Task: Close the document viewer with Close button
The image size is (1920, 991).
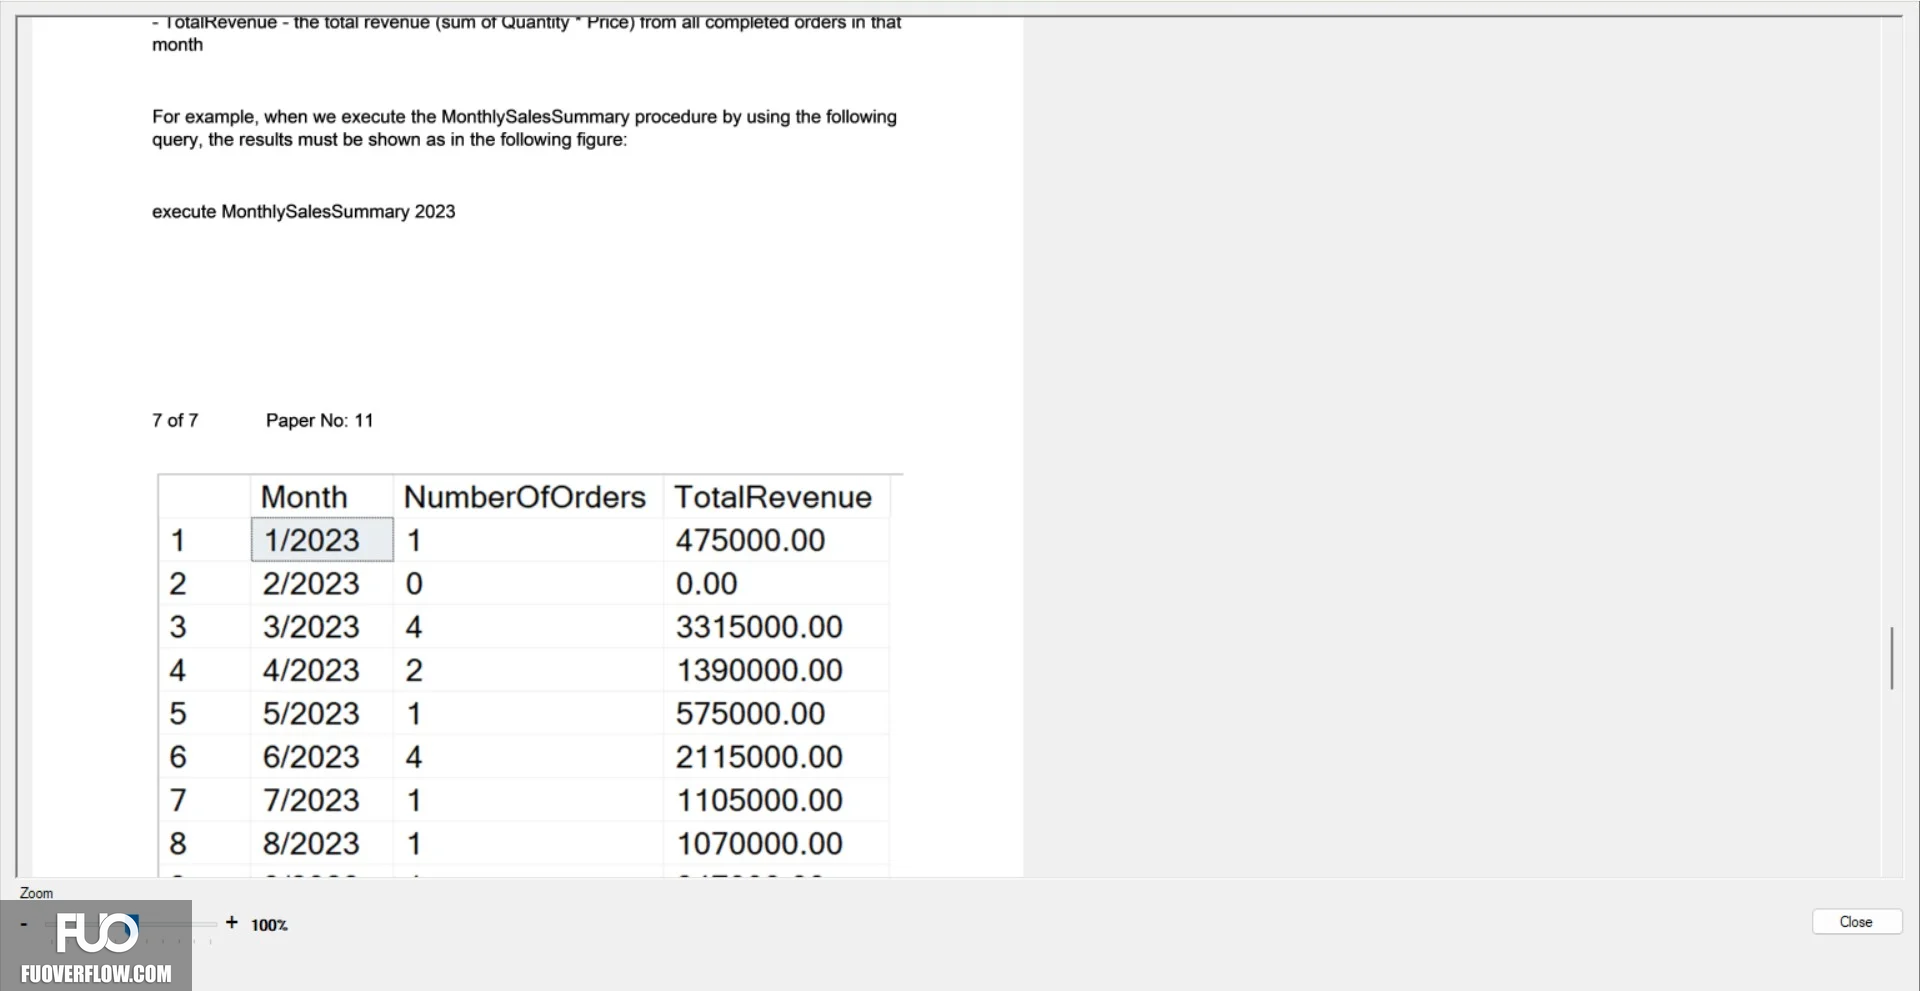Action: point(1856,922)
